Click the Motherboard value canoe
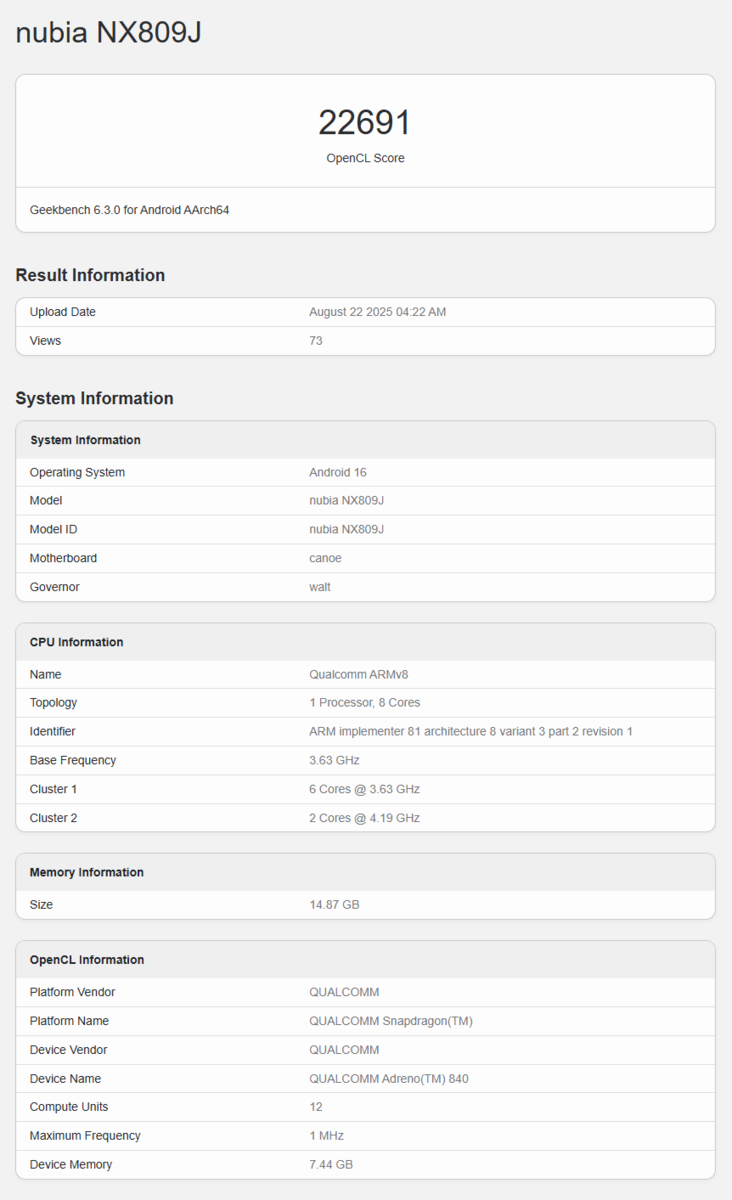The height and width of the screenshot is (1200, 732). [326, 558]
